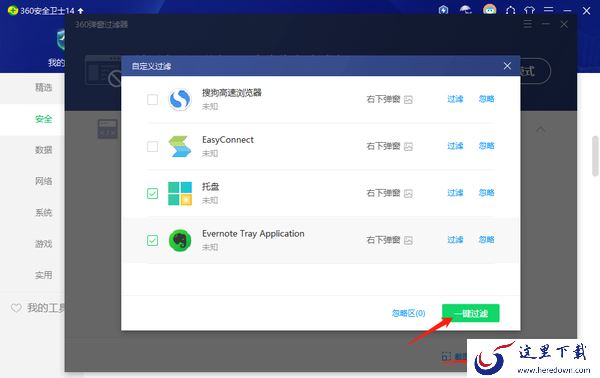View popup screenshot for 搜狗高速浏览器
The height and width of the screenshot is (378, 600).
(408, 100)
